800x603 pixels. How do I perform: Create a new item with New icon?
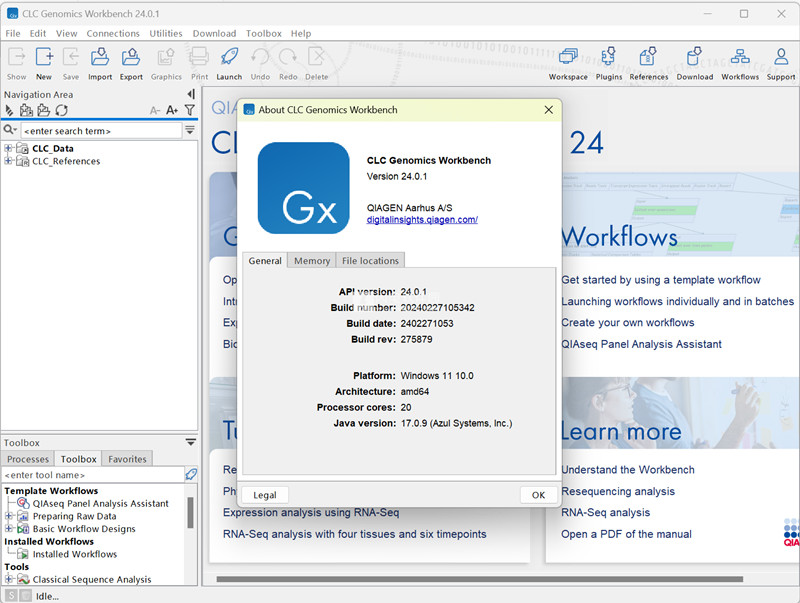tap(44, 64)
